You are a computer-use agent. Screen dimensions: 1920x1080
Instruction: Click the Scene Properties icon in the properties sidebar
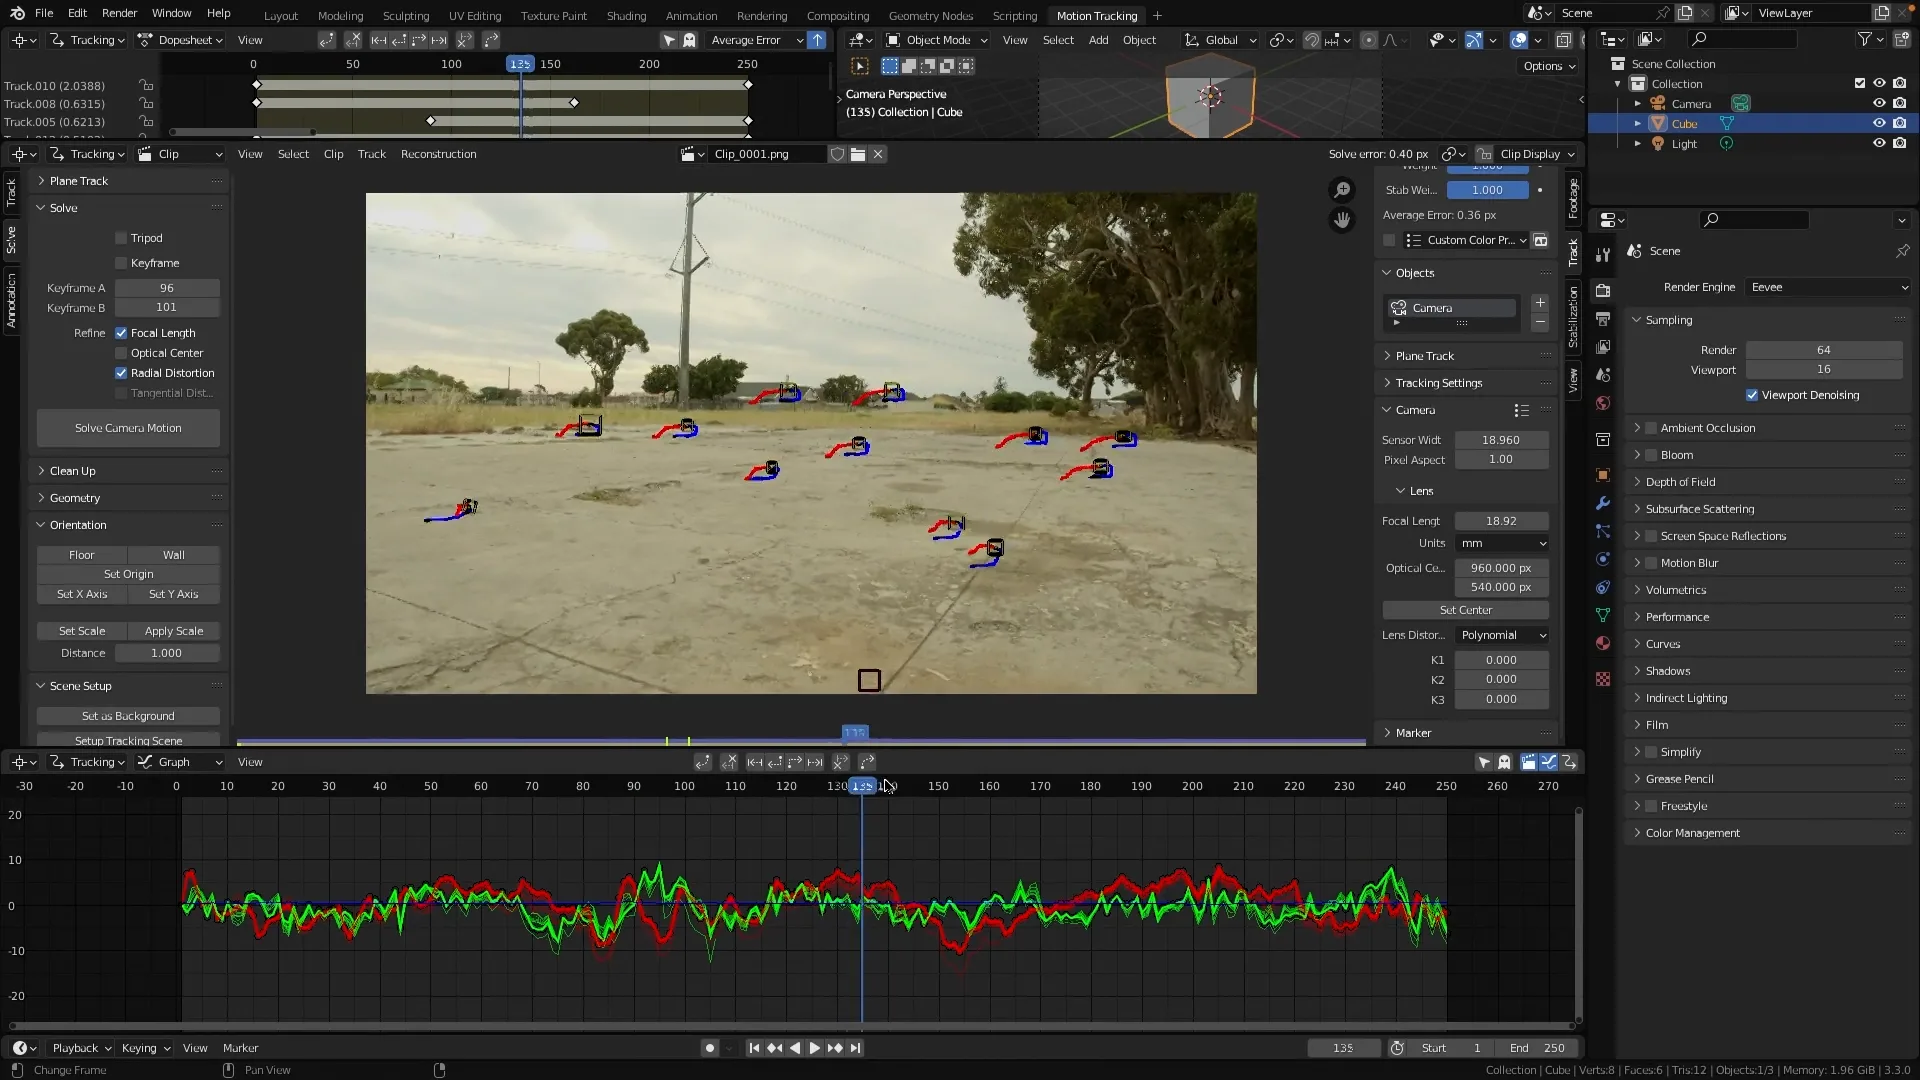tap(1603, 375)
